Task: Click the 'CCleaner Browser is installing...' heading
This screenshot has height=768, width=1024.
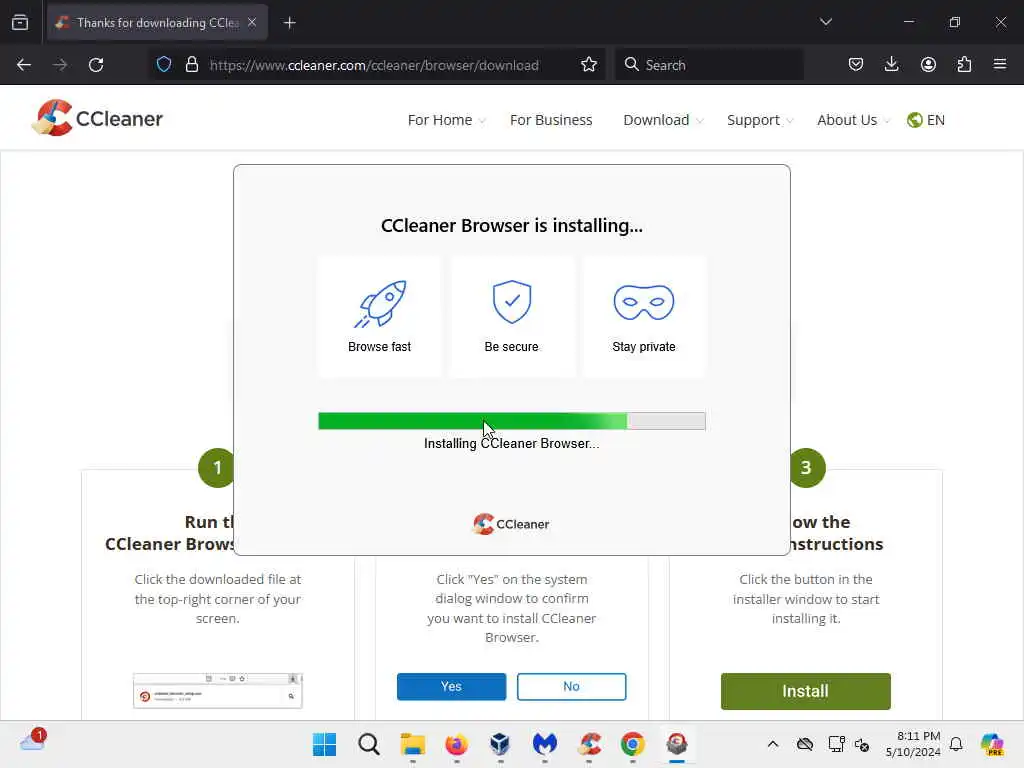Action: tap(512, 225)
